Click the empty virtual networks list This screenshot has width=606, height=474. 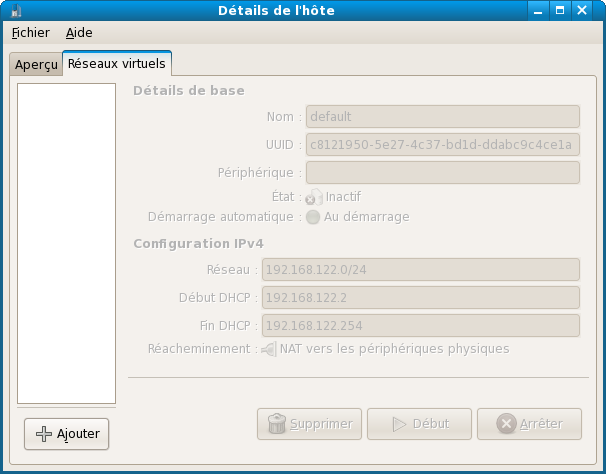pyautogui.click(x=66, y=244)
